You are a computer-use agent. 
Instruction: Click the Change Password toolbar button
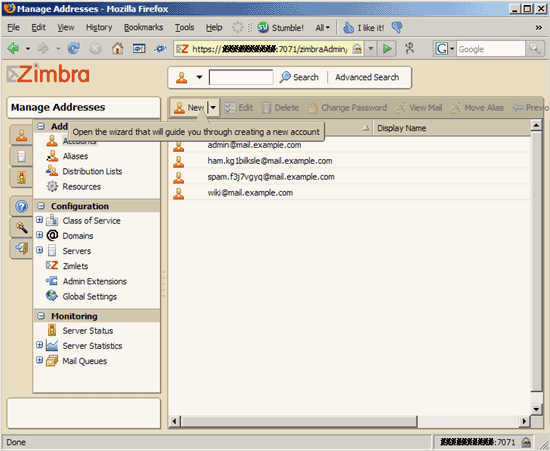click(348, 108)
